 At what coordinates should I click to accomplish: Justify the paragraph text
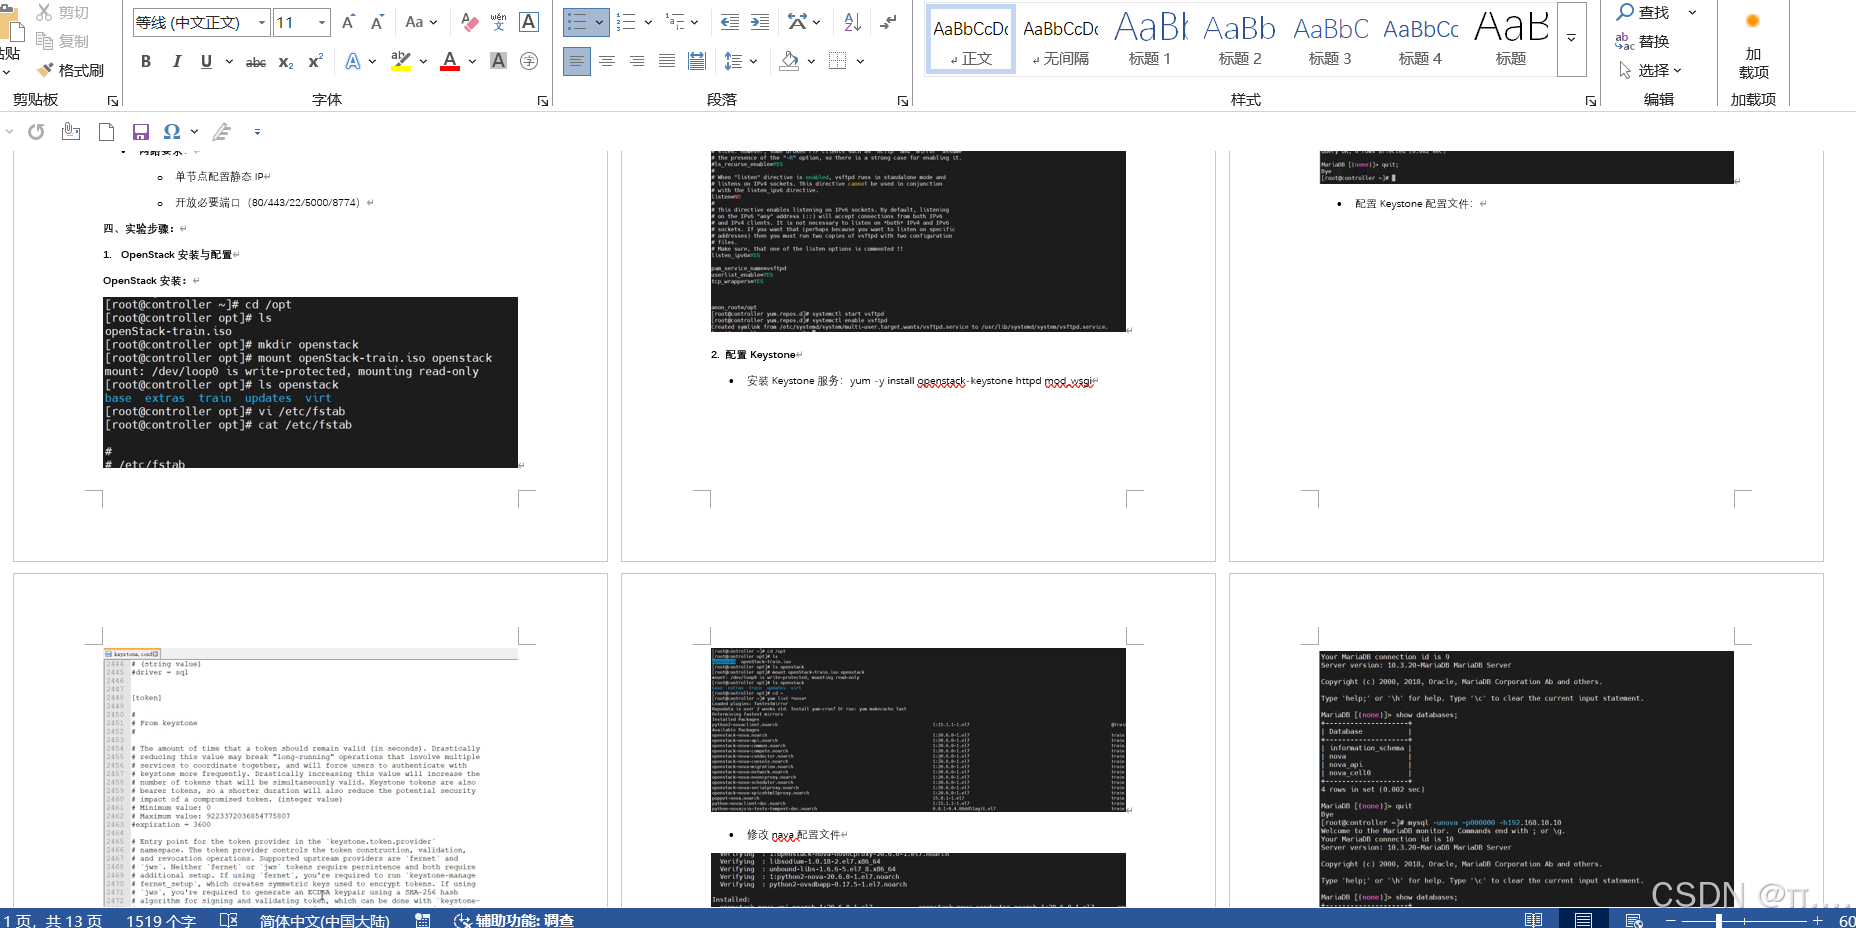(667, 62)
